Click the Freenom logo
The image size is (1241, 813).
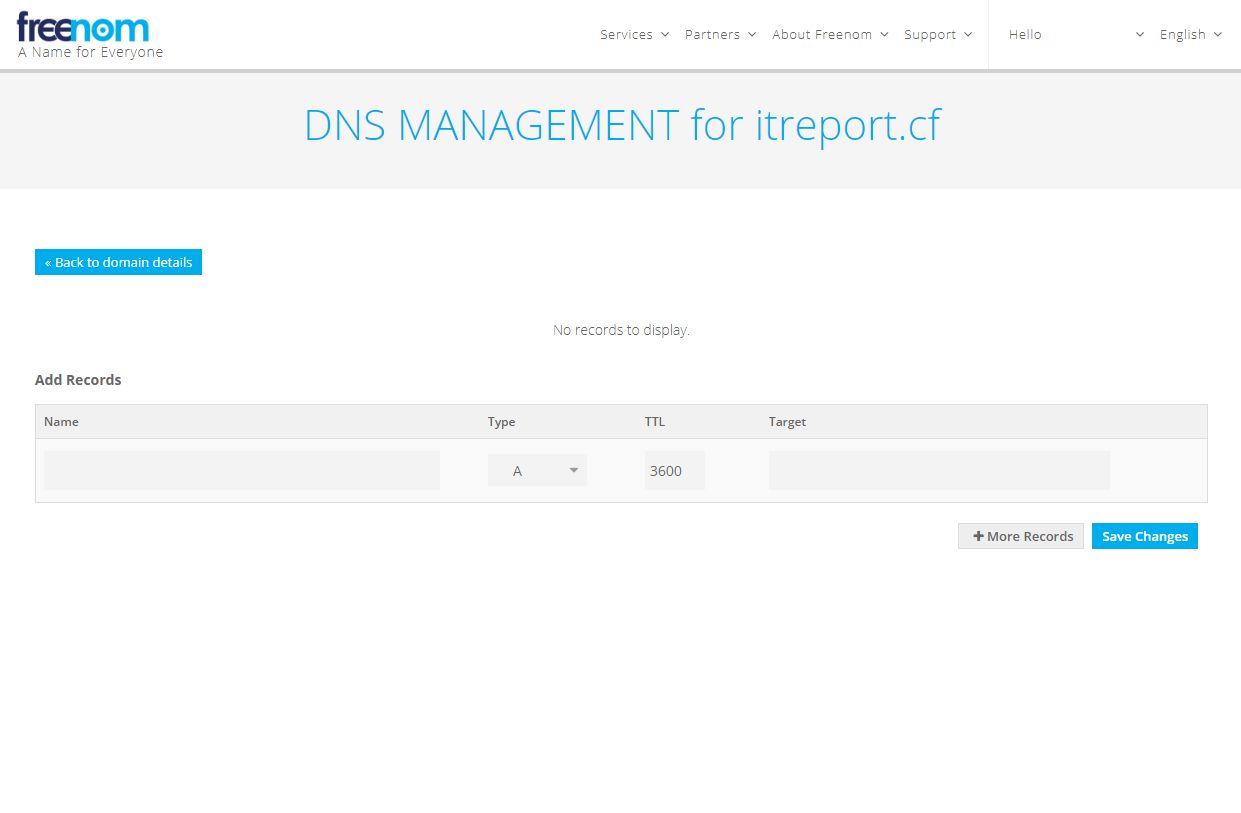pos(83,27)
